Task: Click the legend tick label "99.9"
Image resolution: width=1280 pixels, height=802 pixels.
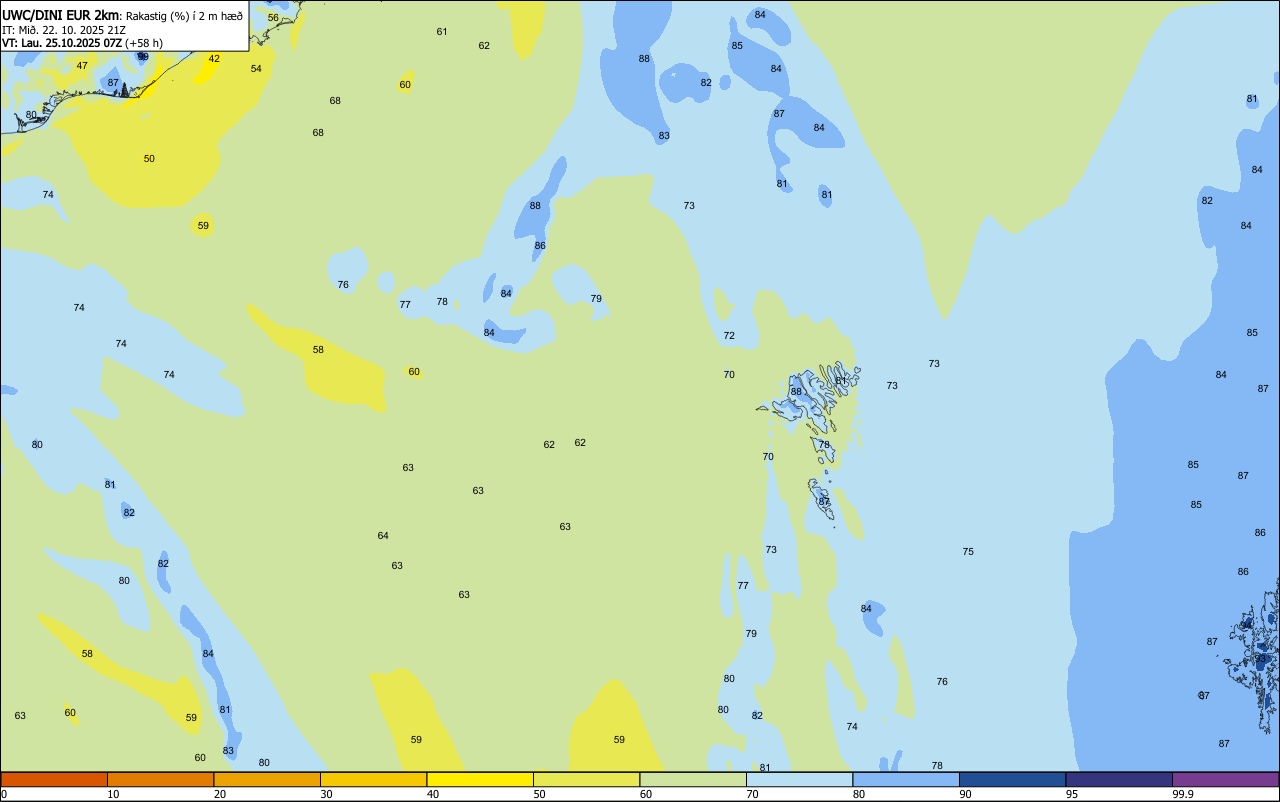Action: 1183,794
